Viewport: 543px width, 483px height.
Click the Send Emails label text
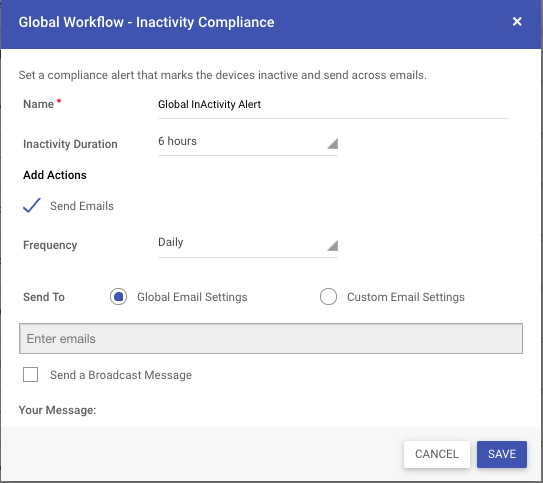82,206
